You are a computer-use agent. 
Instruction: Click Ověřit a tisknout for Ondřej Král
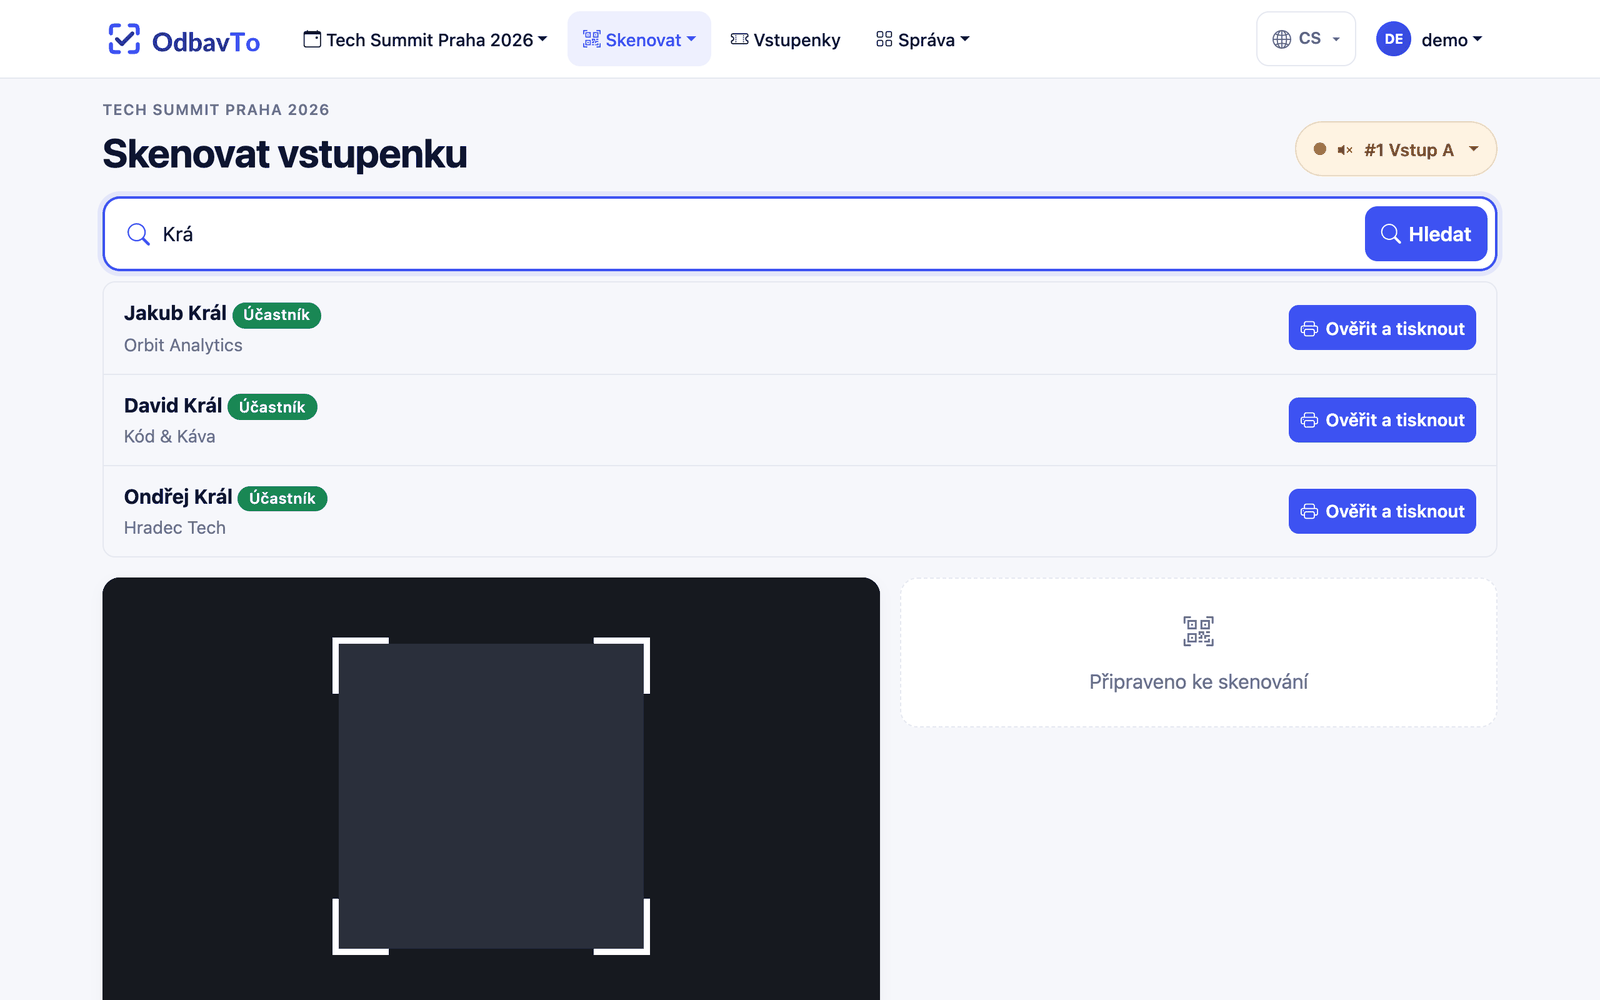(x=1382, y=511)
